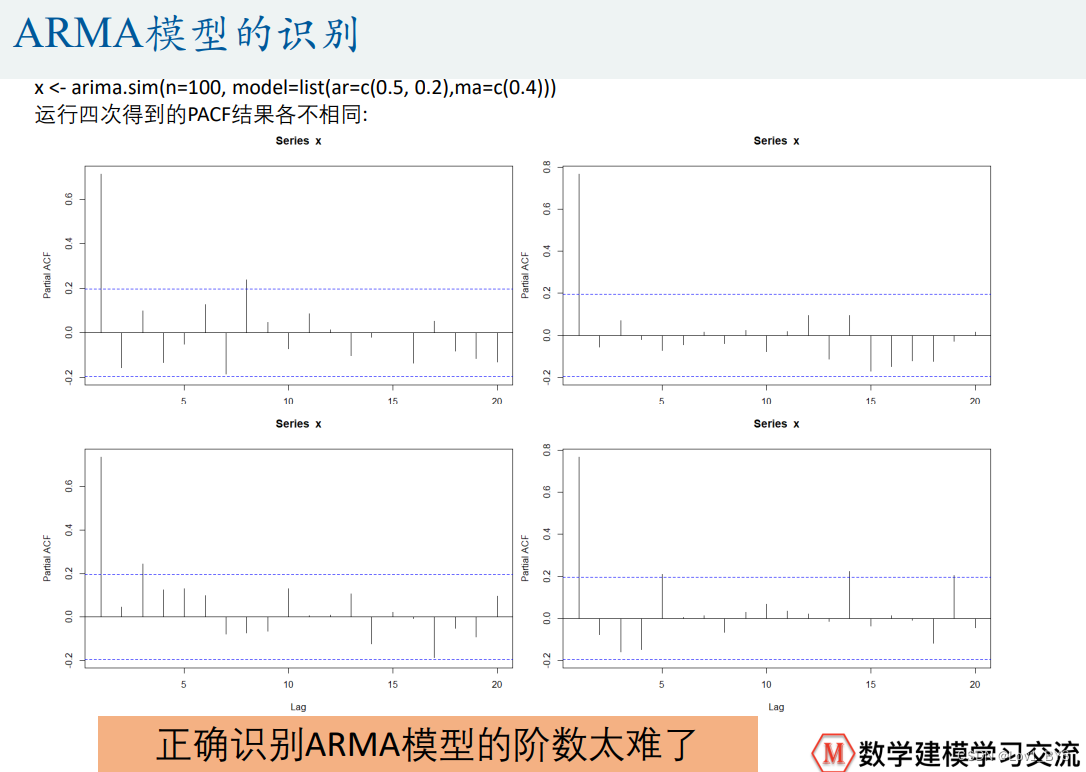This screenshot has height=772, width=1086.
Task: Click the bottom-right plot's Series x title
Action: tap(776, 424)
